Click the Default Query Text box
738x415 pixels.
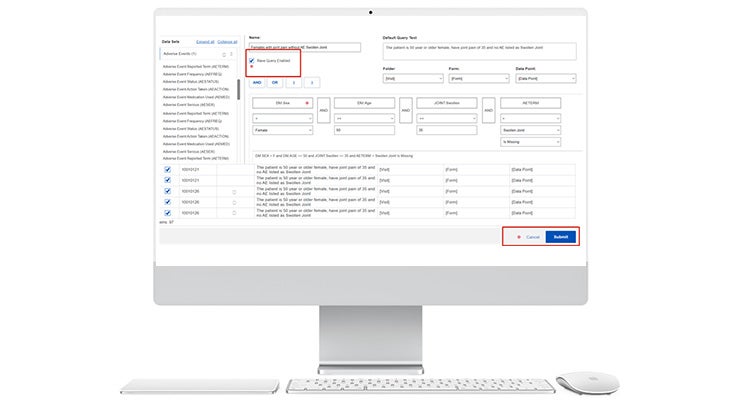click(479, 50)
